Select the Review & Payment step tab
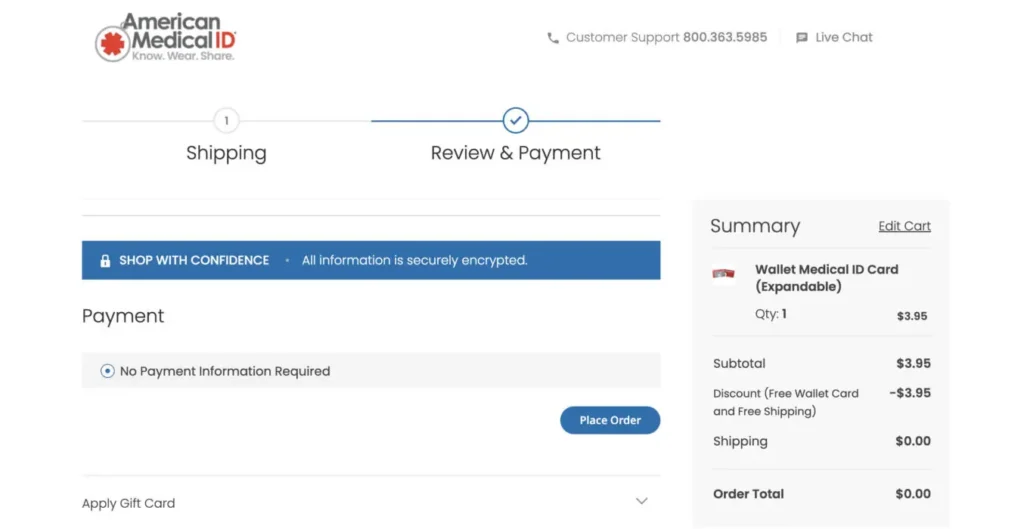The height and width of the screenshot is (529, 1024). click(x=516, y=153)
